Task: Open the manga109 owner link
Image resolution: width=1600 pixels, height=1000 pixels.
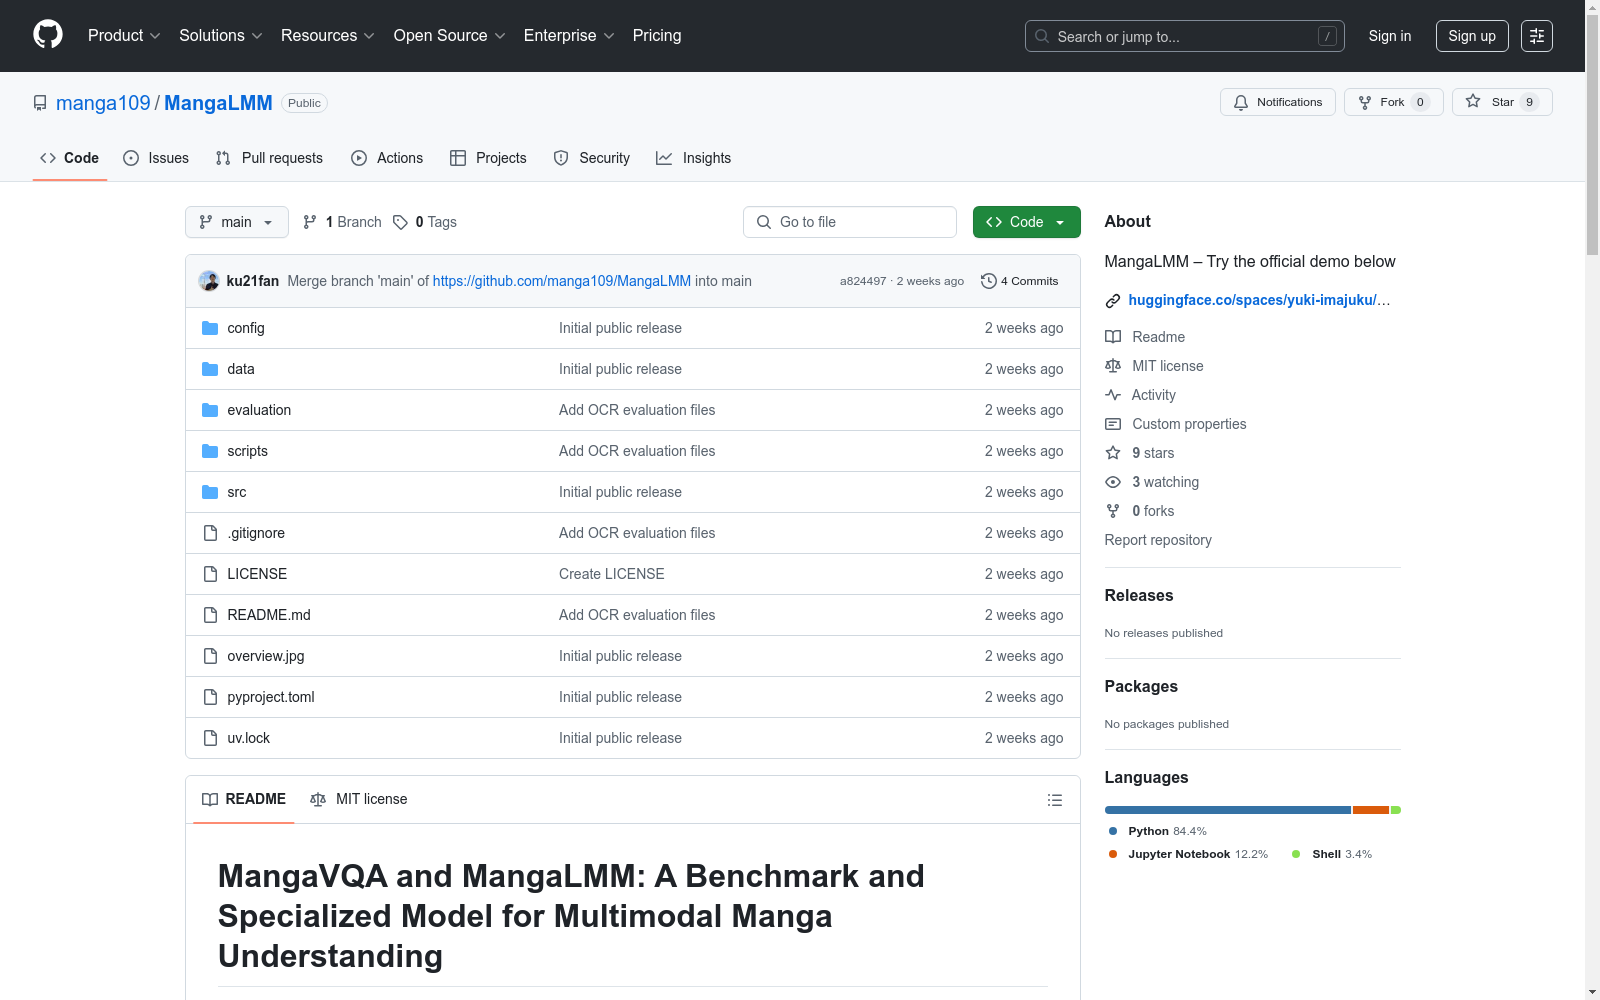Action: pyautogui.click(x=103, y=103)
